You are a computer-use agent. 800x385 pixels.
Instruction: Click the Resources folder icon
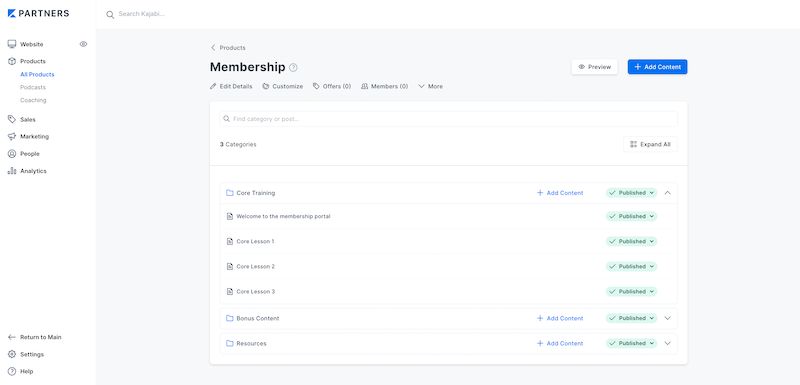230,343
